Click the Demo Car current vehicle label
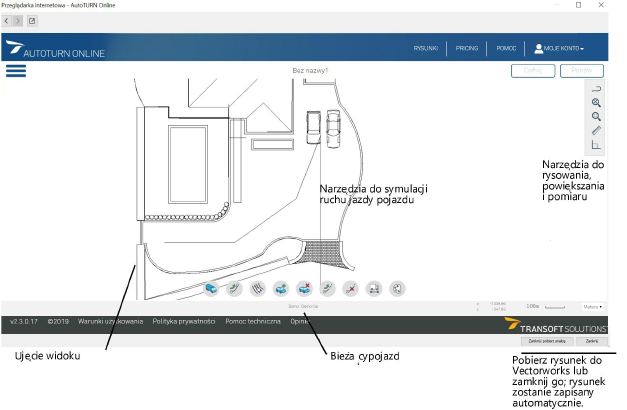 (304, 306)
